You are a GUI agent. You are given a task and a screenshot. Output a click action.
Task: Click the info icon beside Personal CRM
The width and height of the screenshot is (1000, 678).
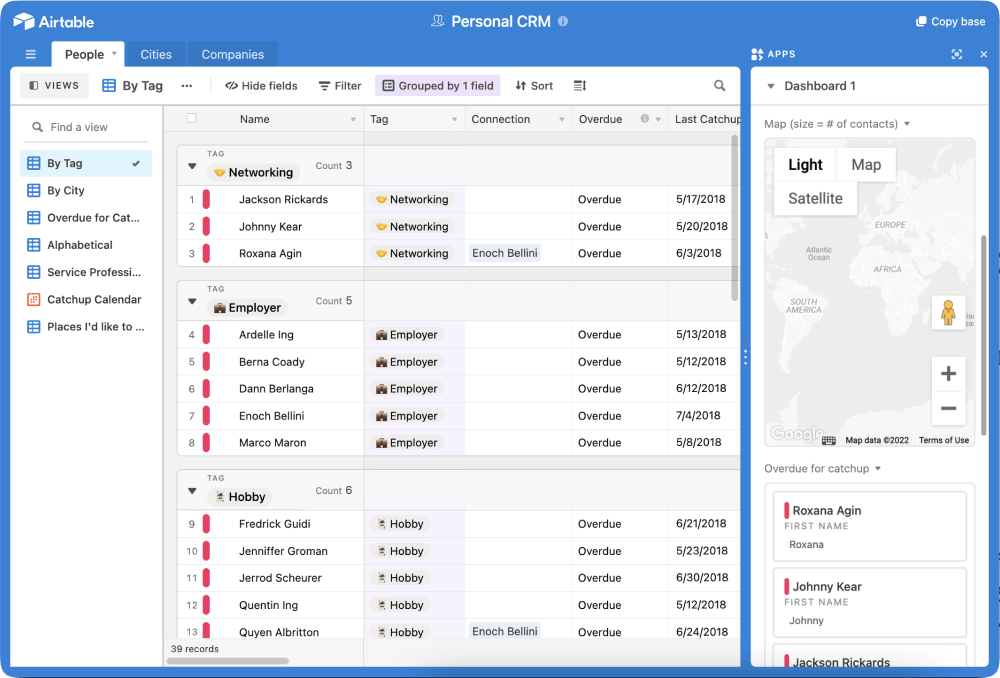pyautogui.click(x=563, y=21)
